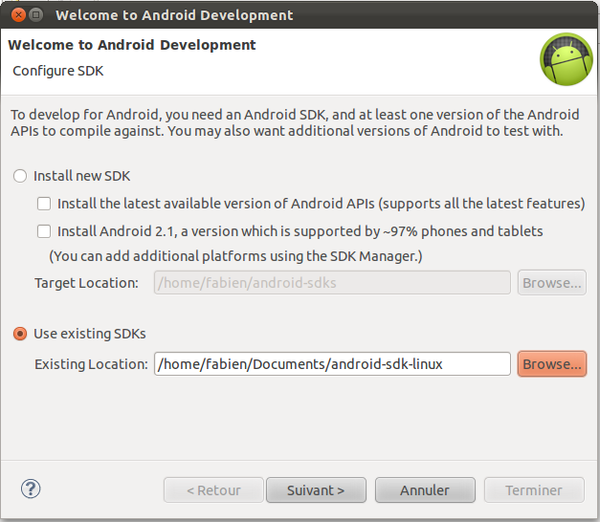Click the Target Location path field
Viewport: 600px width, 522px height.
(x=332, y=283)
